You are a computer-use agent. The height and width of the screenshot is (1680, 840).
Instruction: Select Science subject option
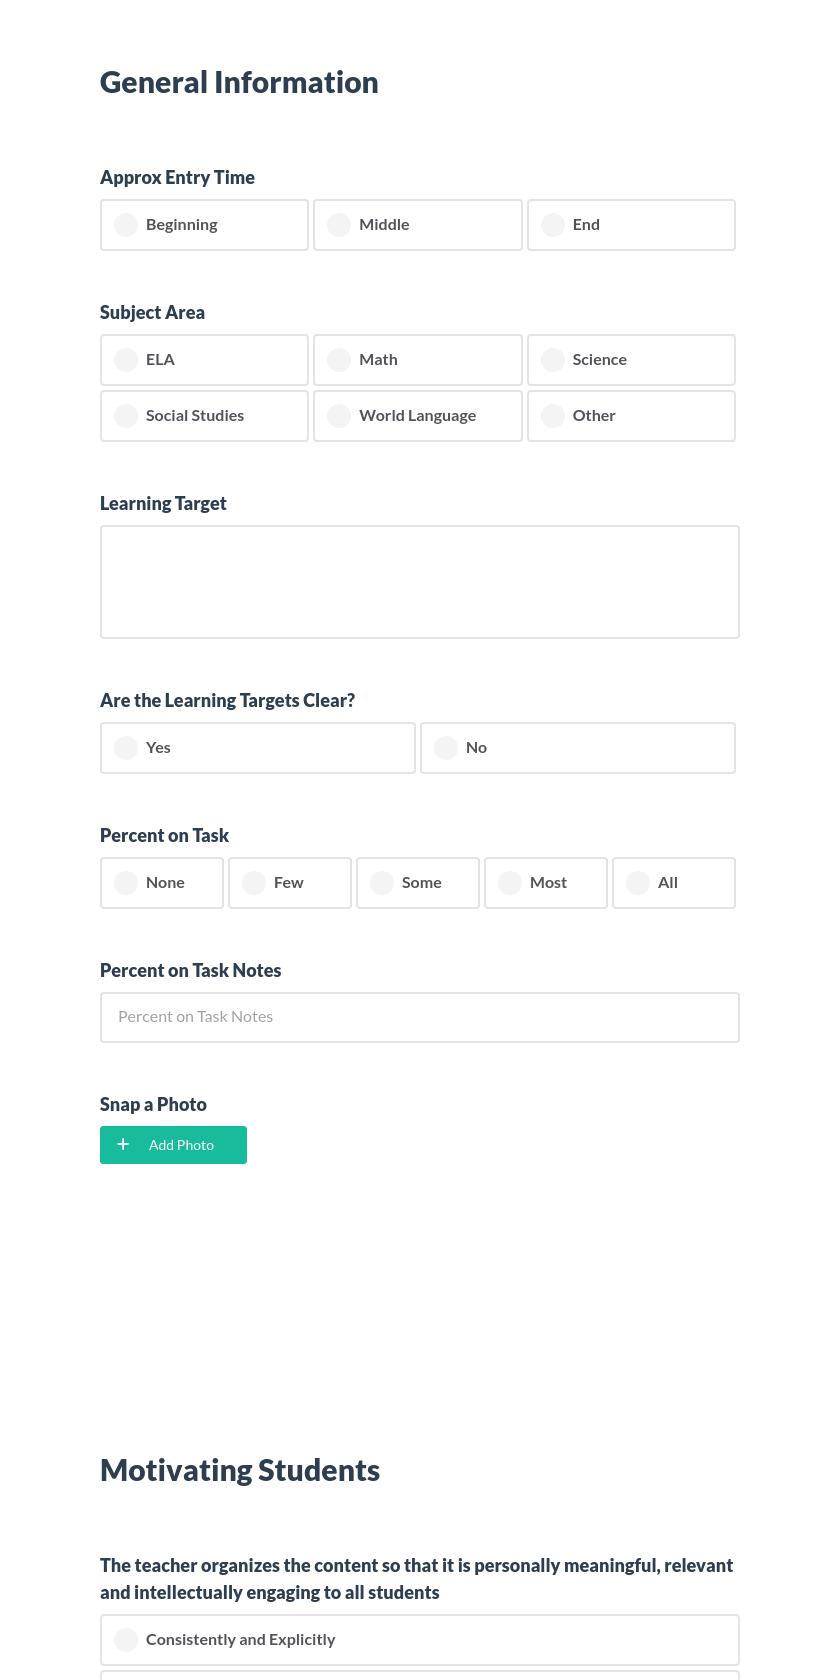coord(631,359)
